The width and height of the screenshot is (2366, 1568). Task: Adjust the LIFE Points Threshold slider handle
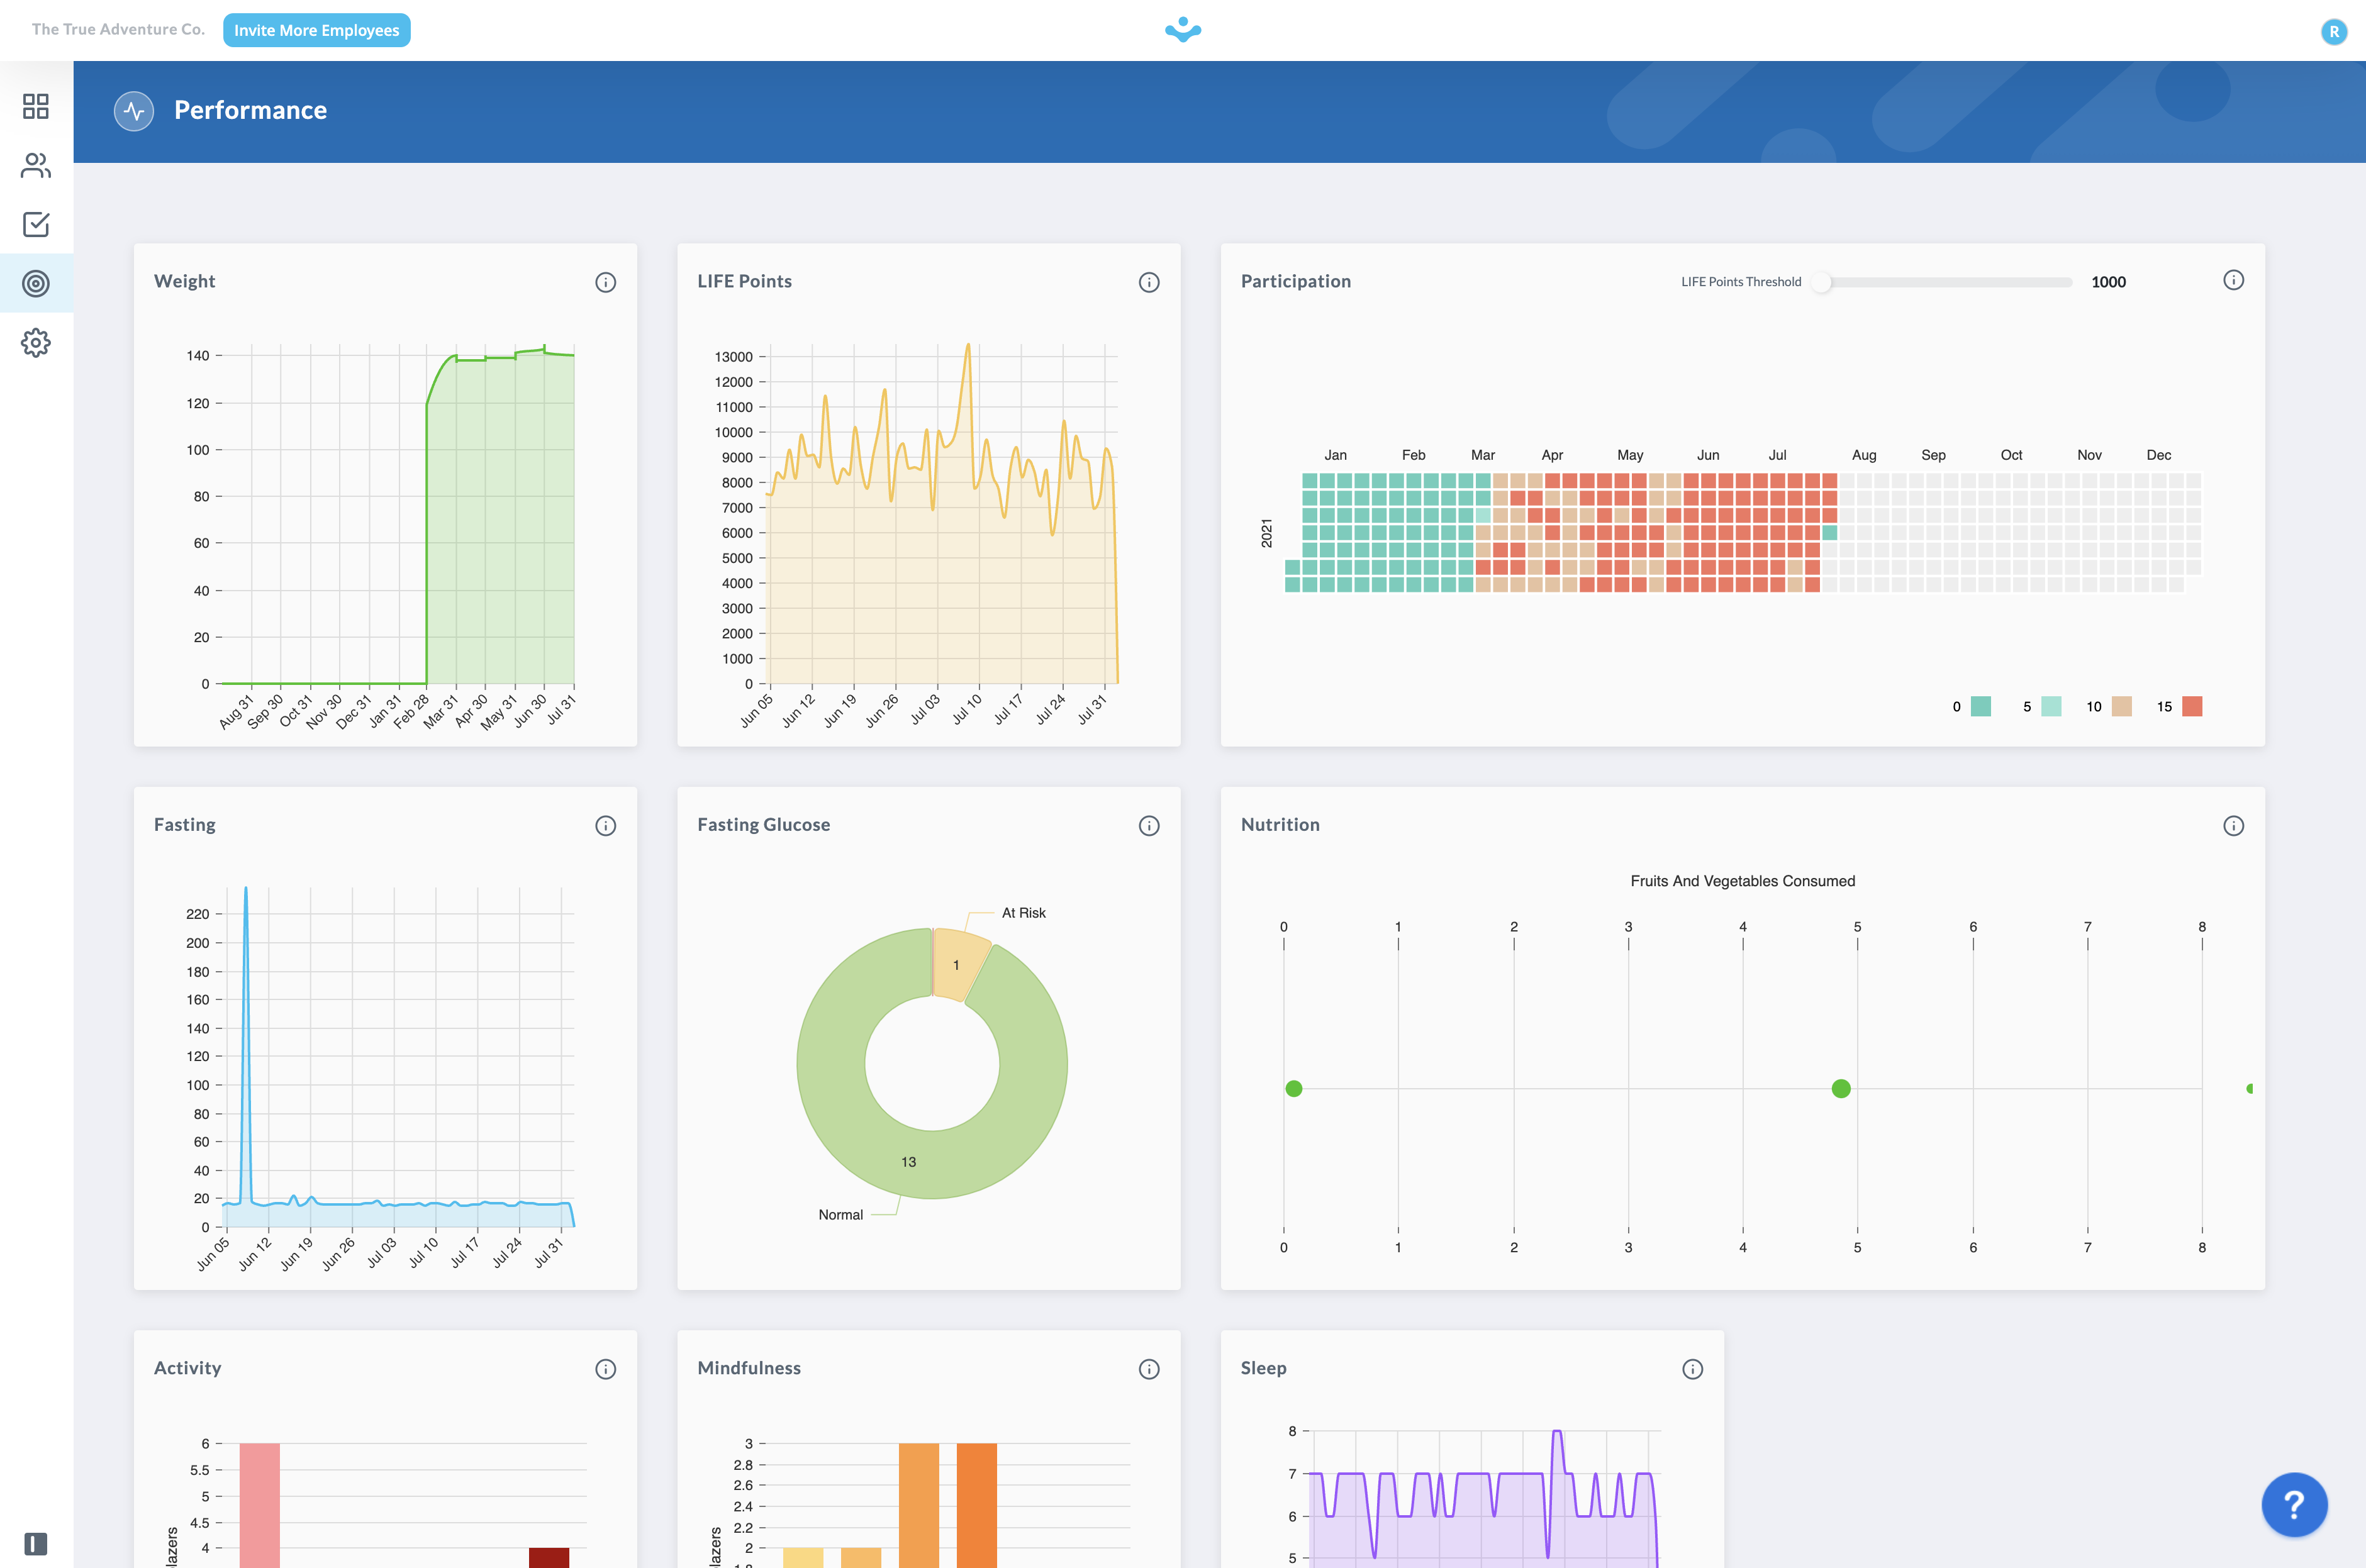pyautogui.click(x=1821, y=282)
